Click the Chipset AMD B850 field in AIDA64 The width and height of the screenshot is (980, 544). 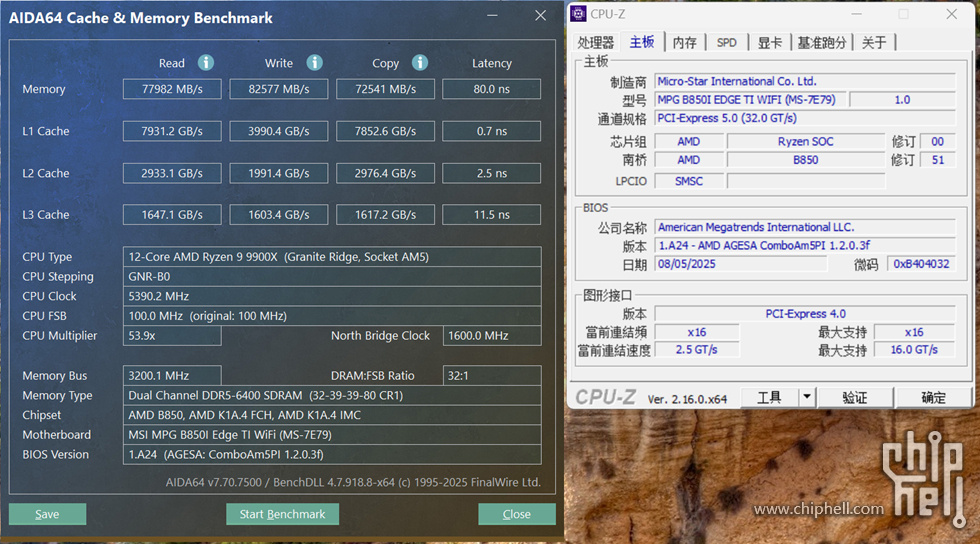point(332,415)
